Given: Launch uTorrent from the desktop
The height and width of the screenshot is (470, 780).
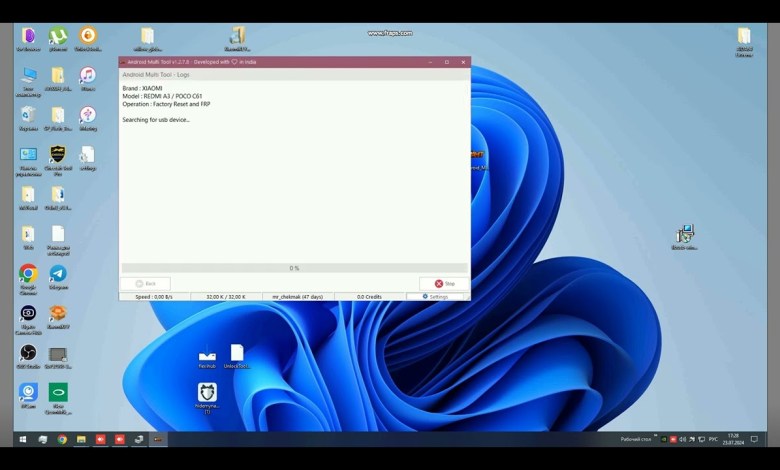Looking at the screenshot, I should coord(58,36).
